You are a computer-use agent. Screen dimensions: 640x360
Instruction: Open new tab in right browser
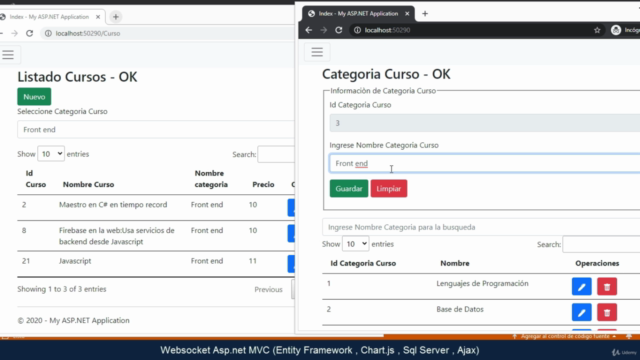(x=425, y=13)
